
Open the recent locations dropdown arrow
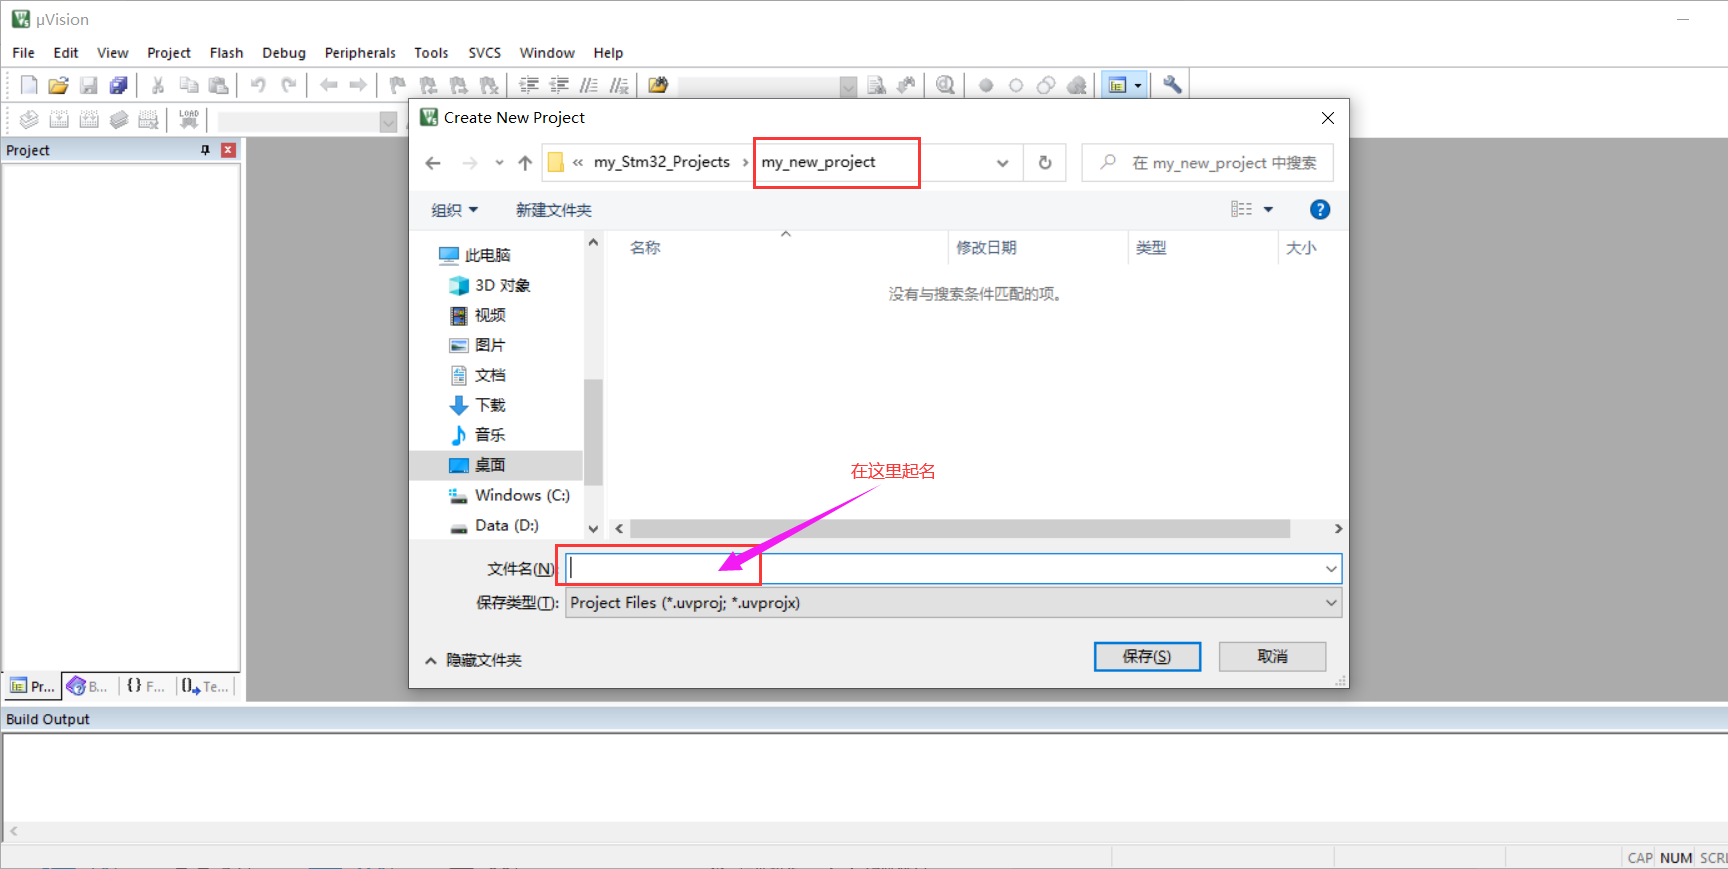(499, 163)
